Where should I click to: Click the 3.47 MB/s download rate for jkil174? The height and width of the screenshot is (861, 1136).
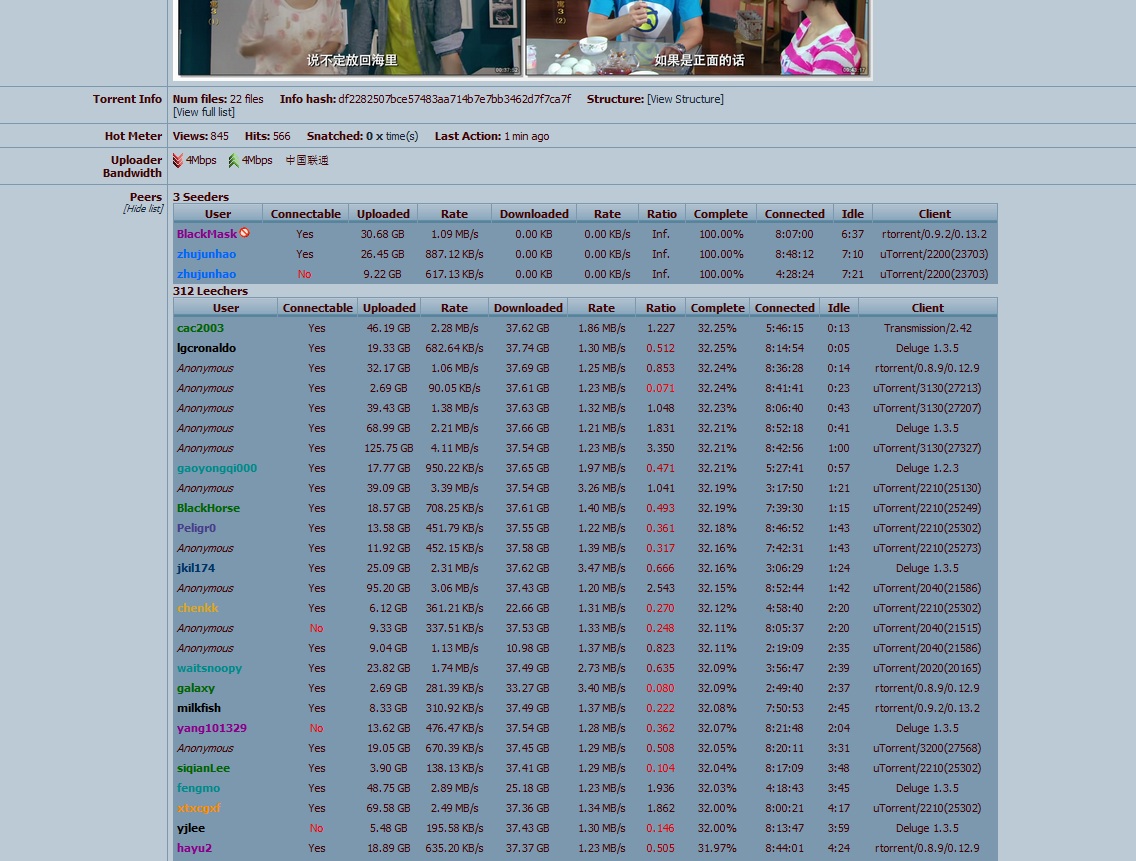tap(601, 568)
